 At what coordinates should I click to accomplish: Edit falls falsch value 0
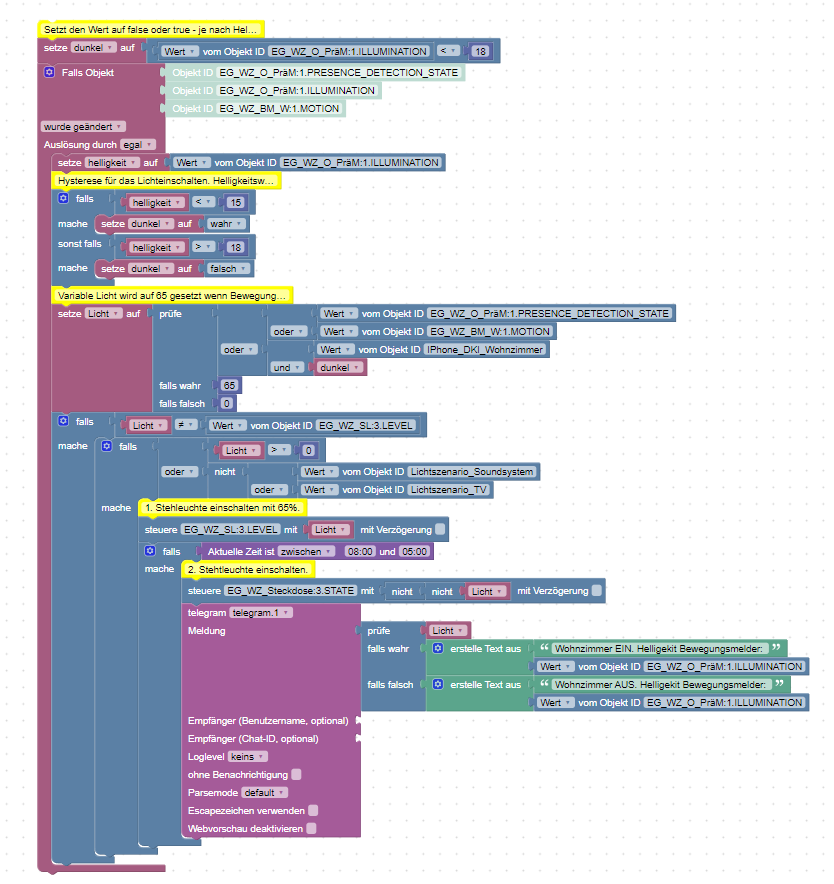(227, 404)
